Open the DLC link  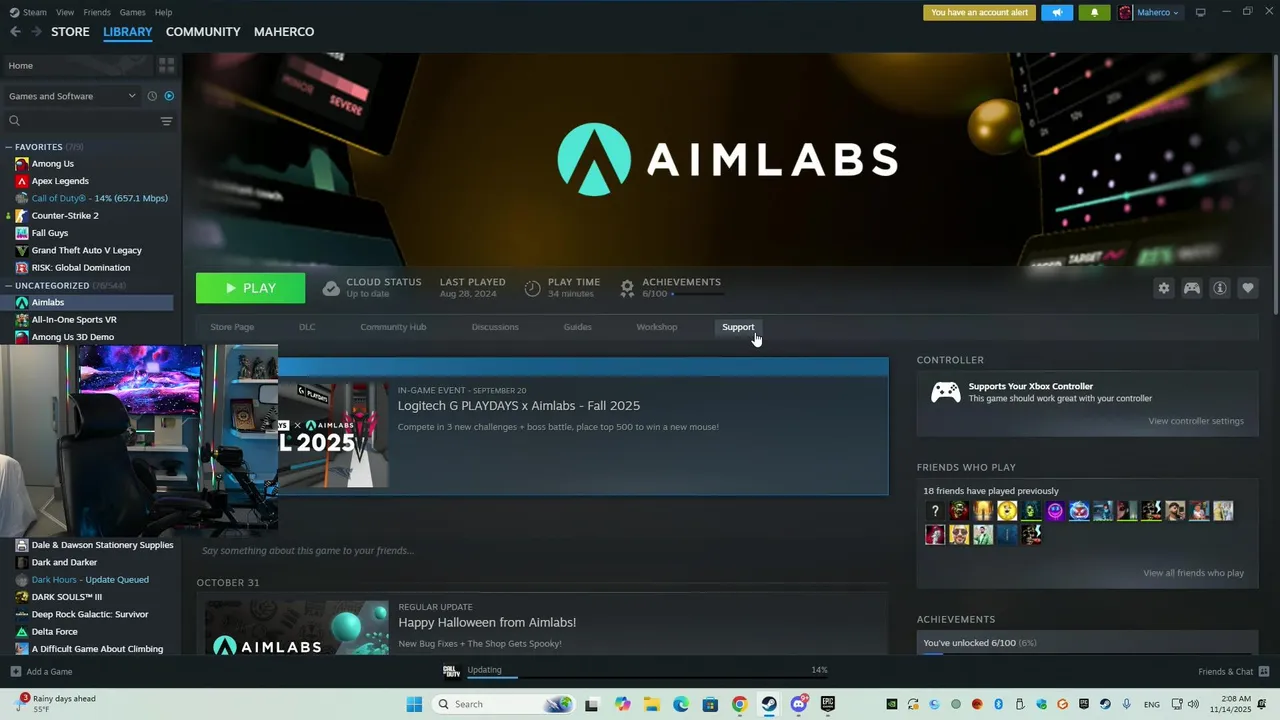307,327
